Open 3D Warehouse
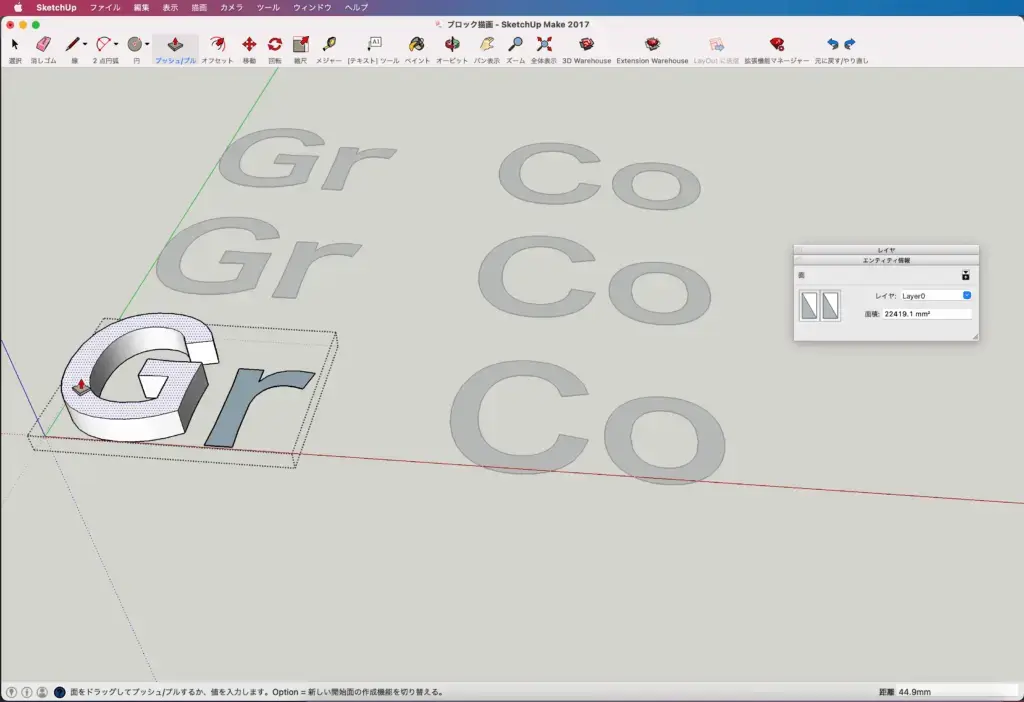The image size is (1024, 702). [586, 44]
